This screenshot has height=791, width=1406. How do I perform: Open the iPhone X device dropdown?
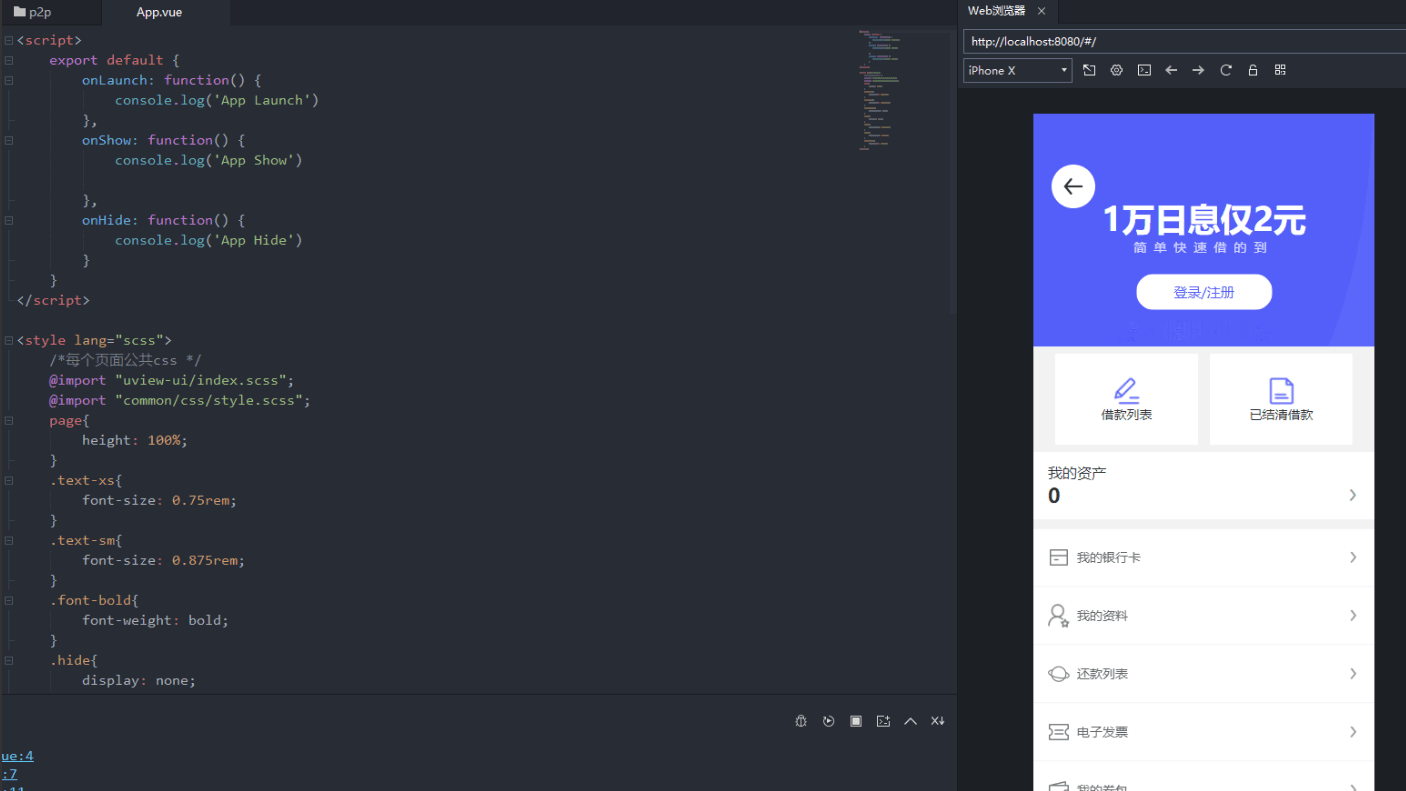[x=1017, y=70]
